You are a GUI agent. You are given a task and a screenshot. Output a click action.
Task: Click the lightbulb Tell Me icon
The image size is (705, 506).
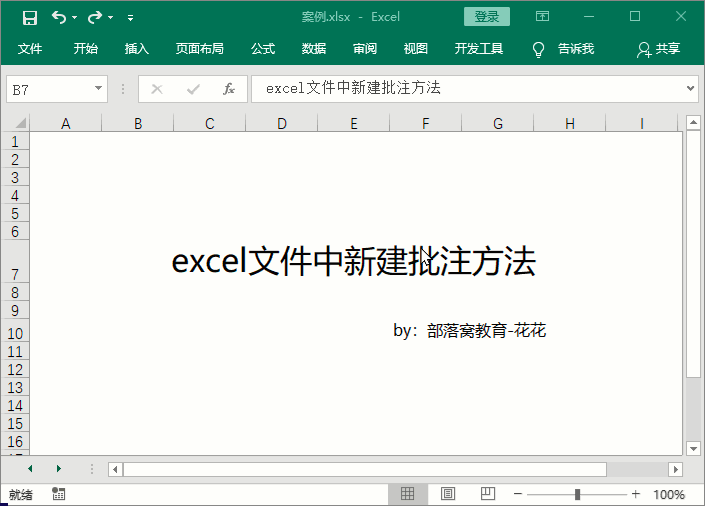538,49
